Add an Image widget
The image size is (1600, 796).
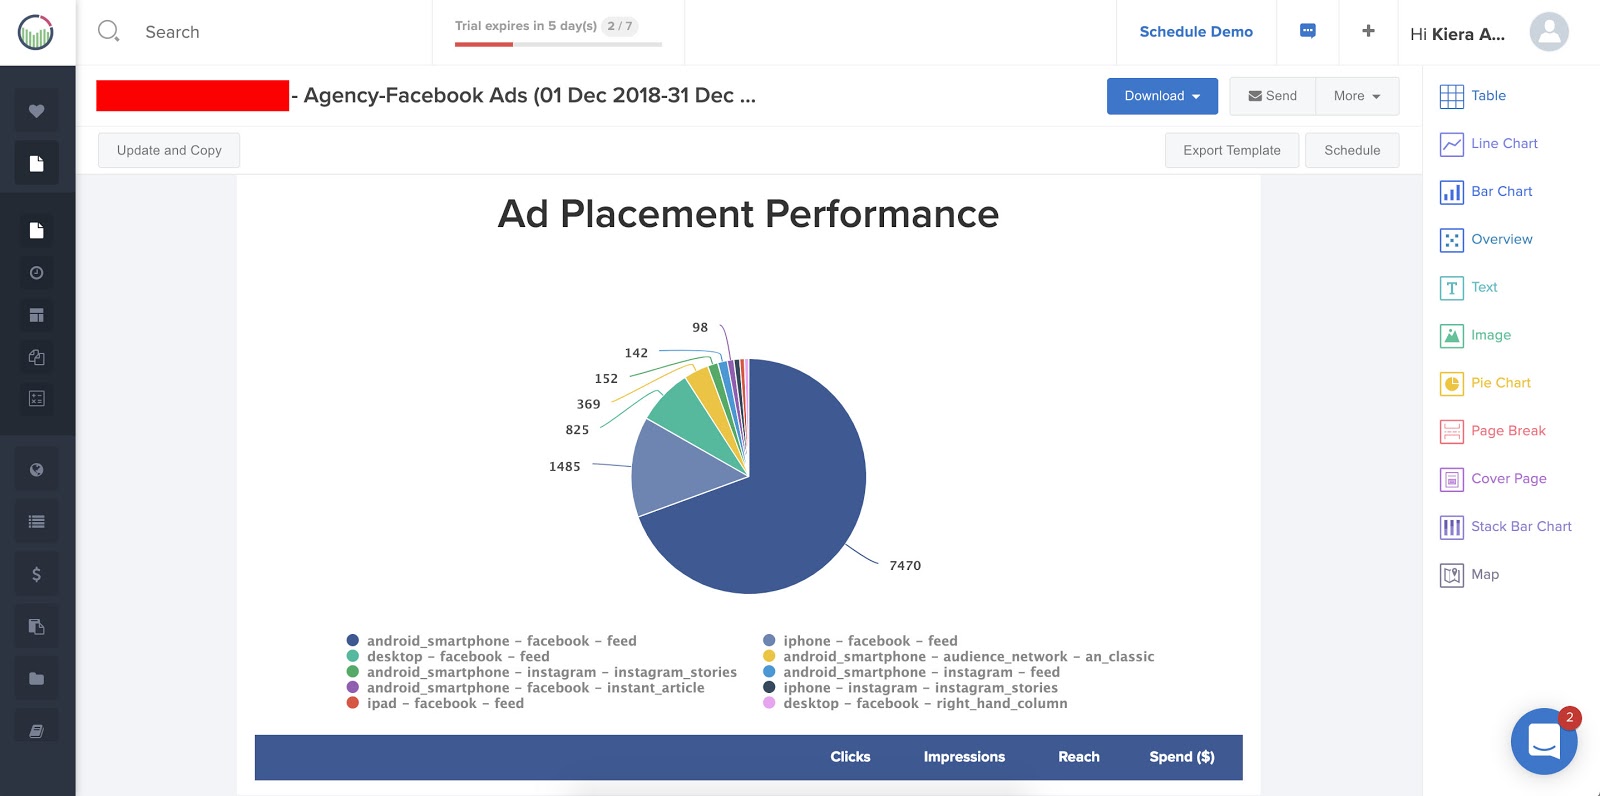tap(1475, 335)
